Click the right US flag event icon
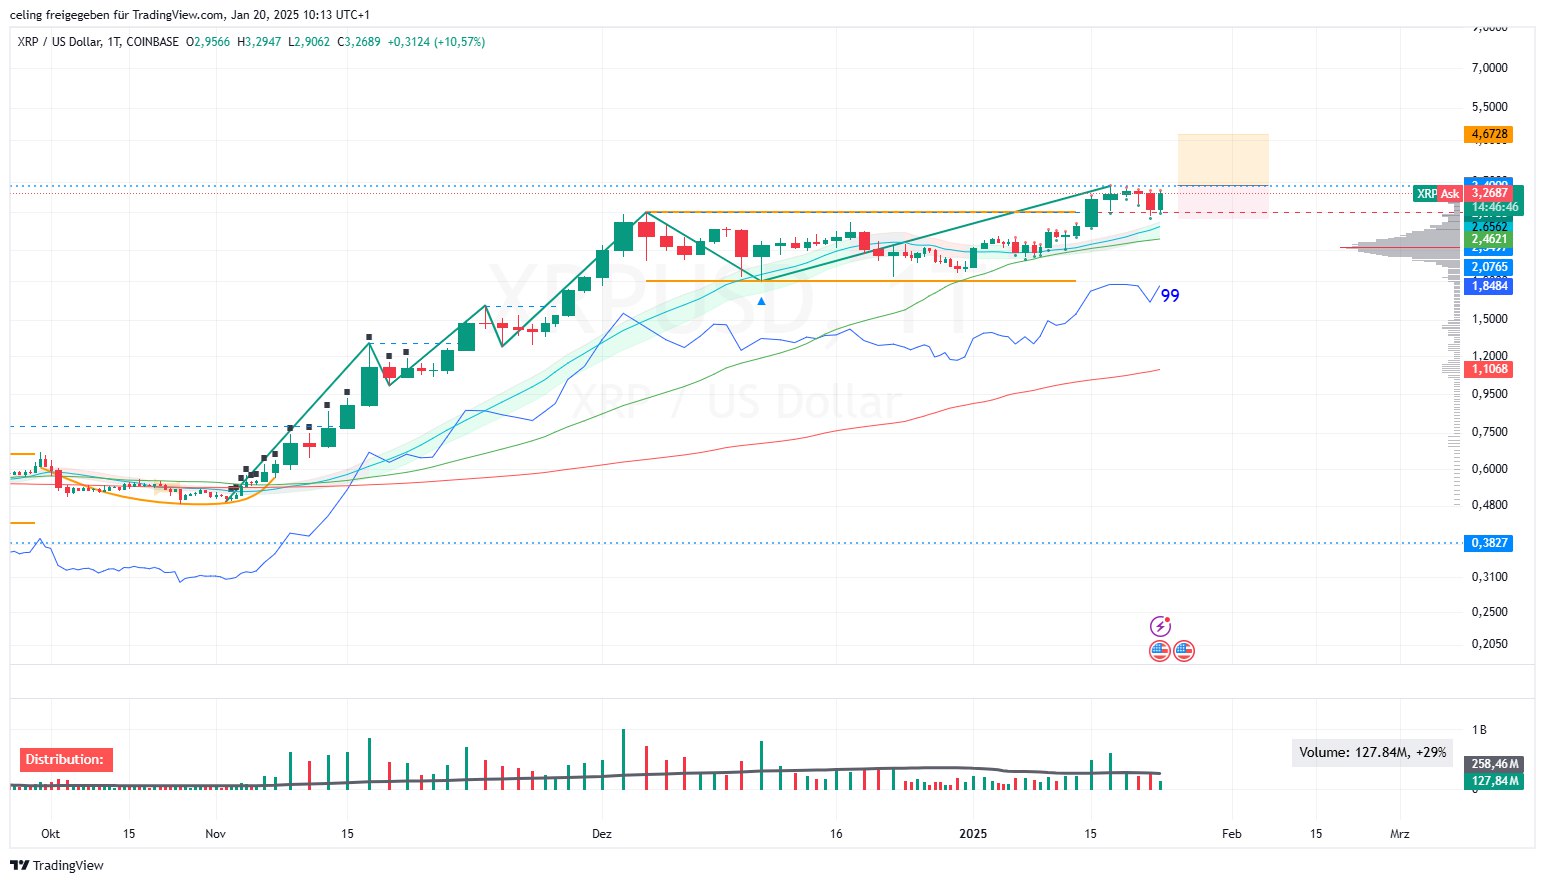 coord(1184,651)
